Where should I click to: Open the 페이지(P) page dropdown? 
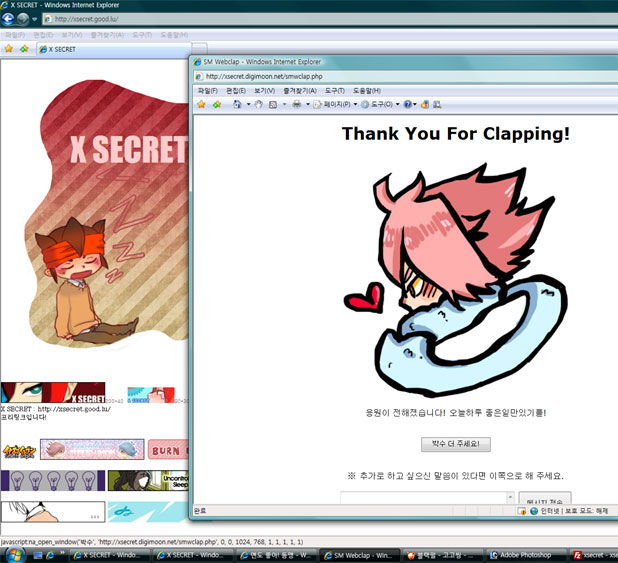point(334,104)
